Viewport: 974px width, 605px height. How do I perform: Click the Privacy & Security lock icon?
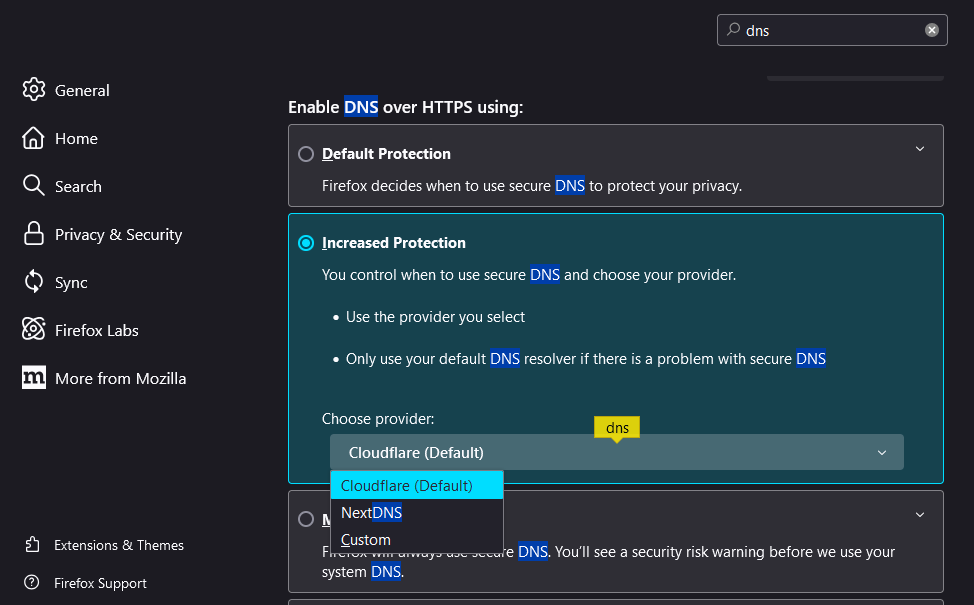click(34, 234)
